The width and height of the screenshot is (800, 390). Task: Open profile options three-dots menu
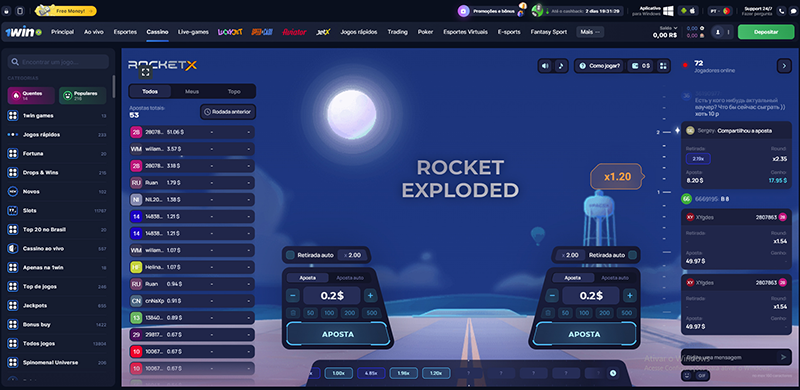729,32
